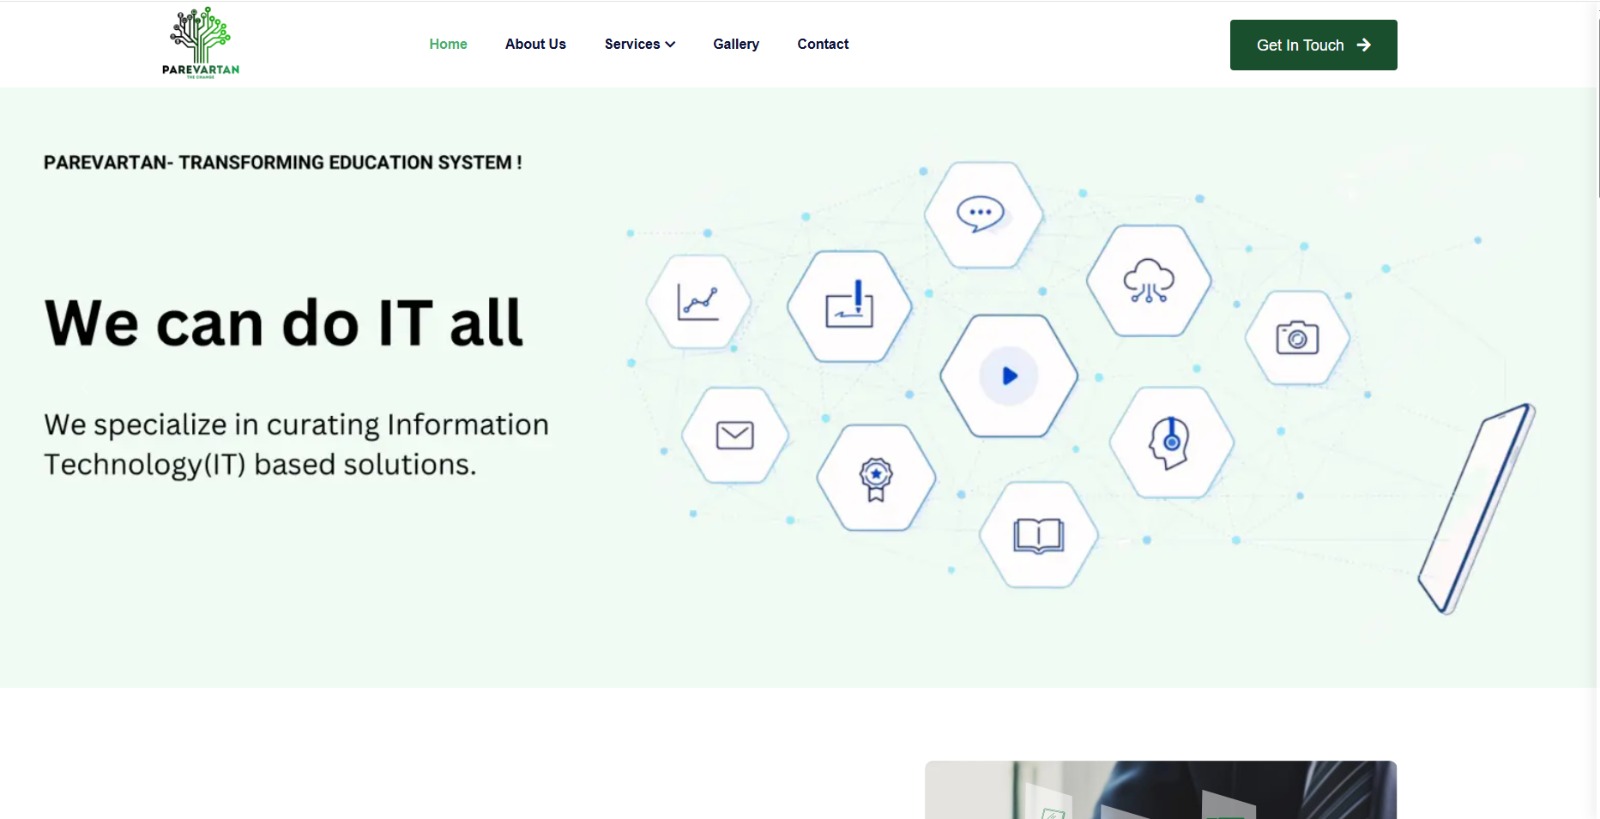Open the Contact page link
The width and height of the screenshot is (1600, 819).
(823, 44)
